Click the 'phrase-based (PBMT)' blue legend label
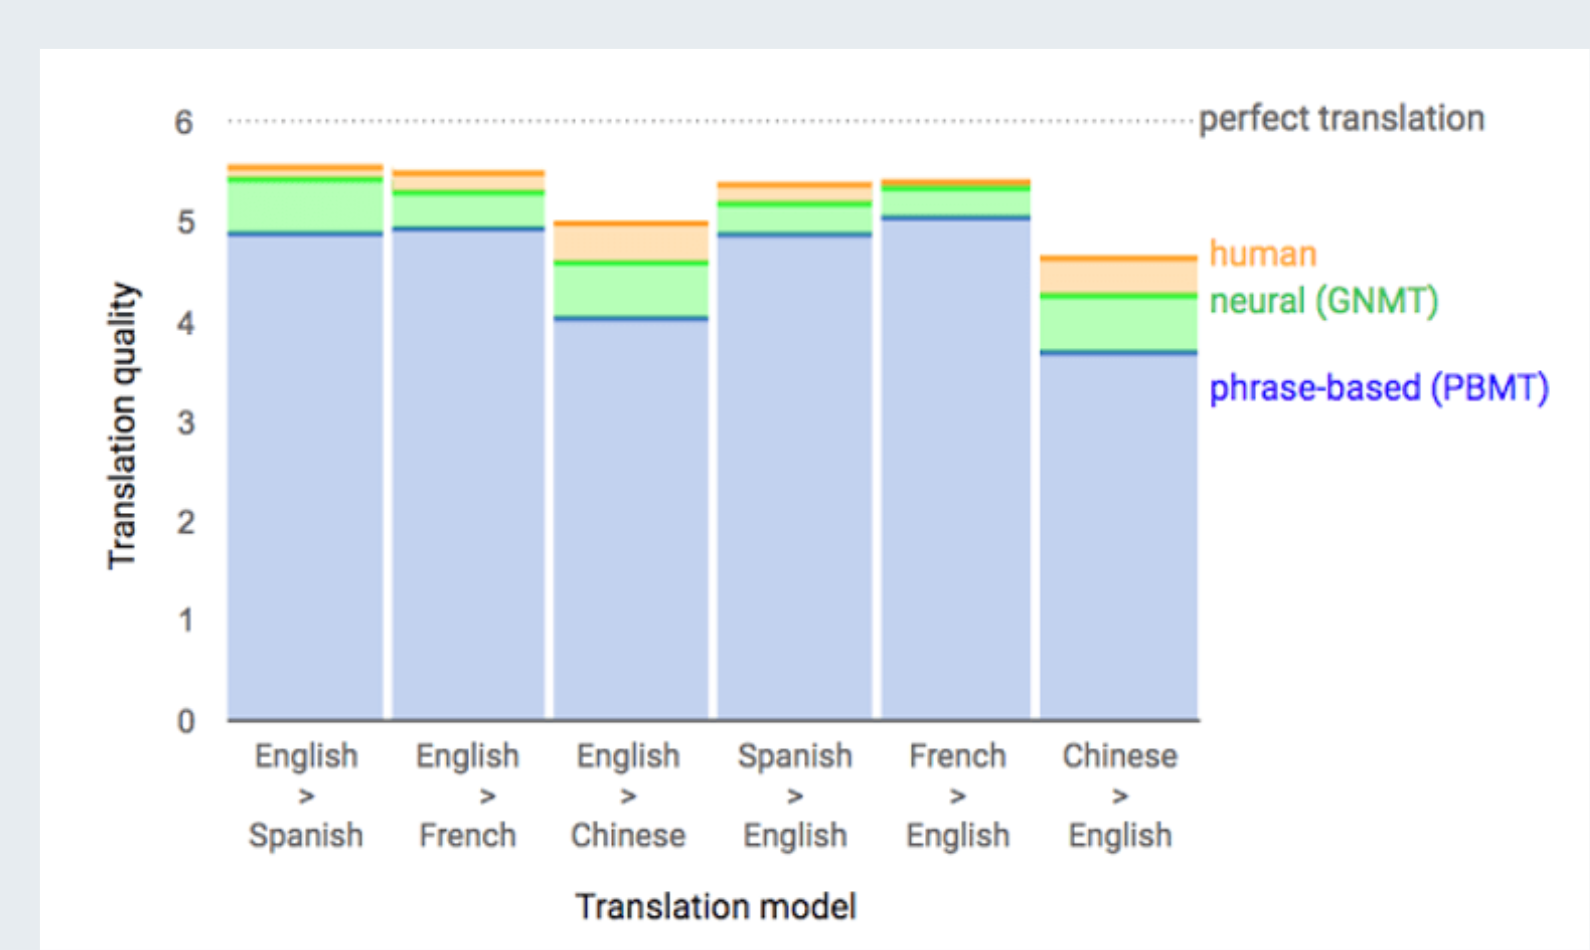 click(1378, 388)
